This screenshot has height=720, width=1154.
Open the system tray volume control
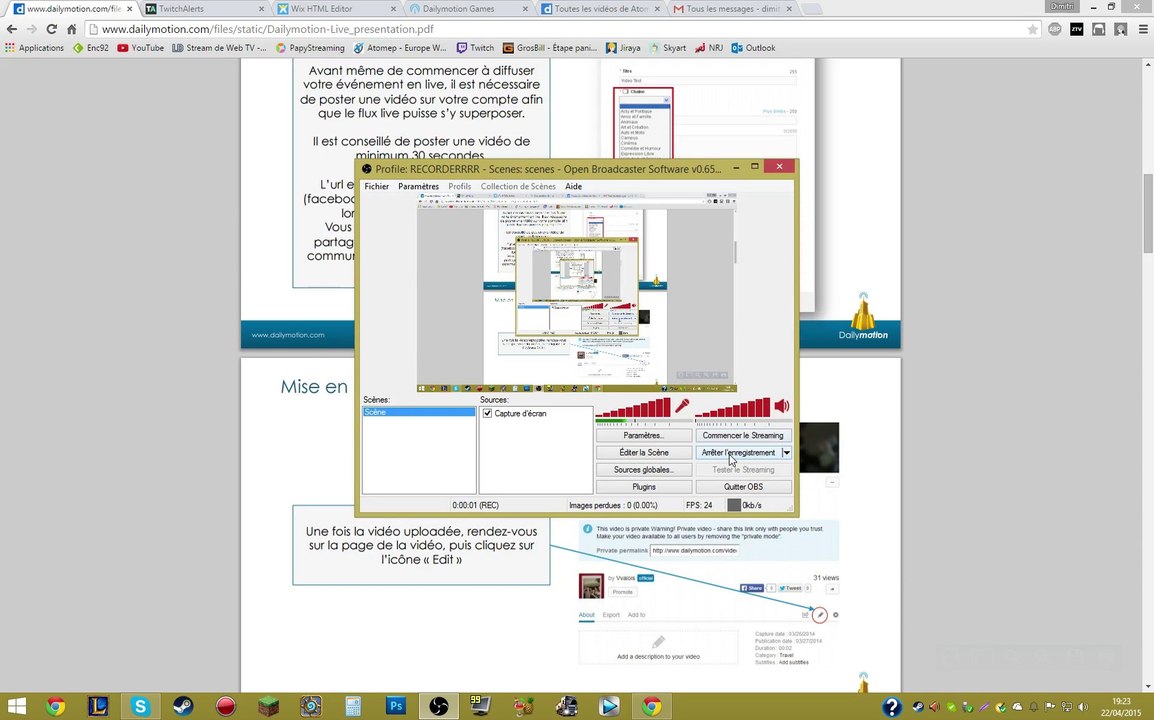pyautogui.click(x=1083, y=707)
